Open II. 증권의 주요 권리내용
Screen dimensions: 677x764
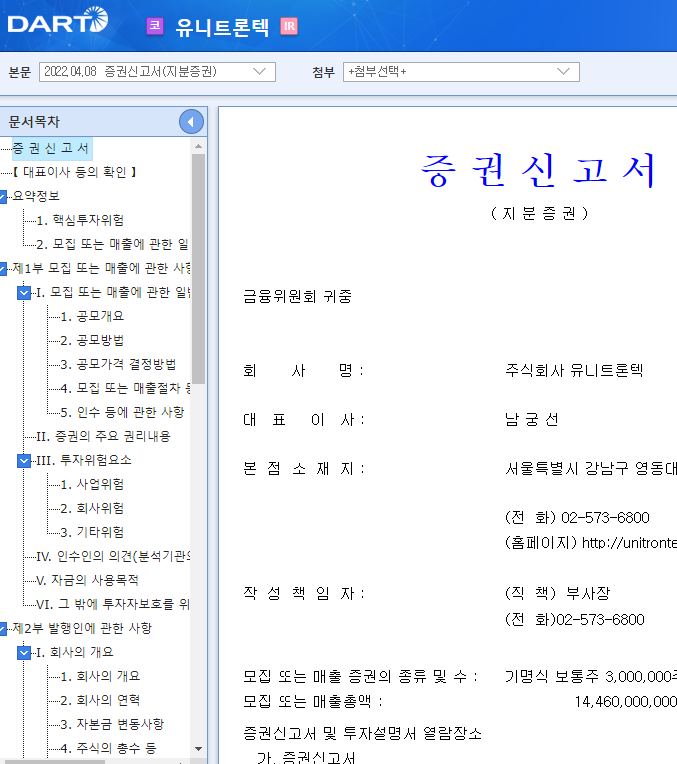point(103,436)
